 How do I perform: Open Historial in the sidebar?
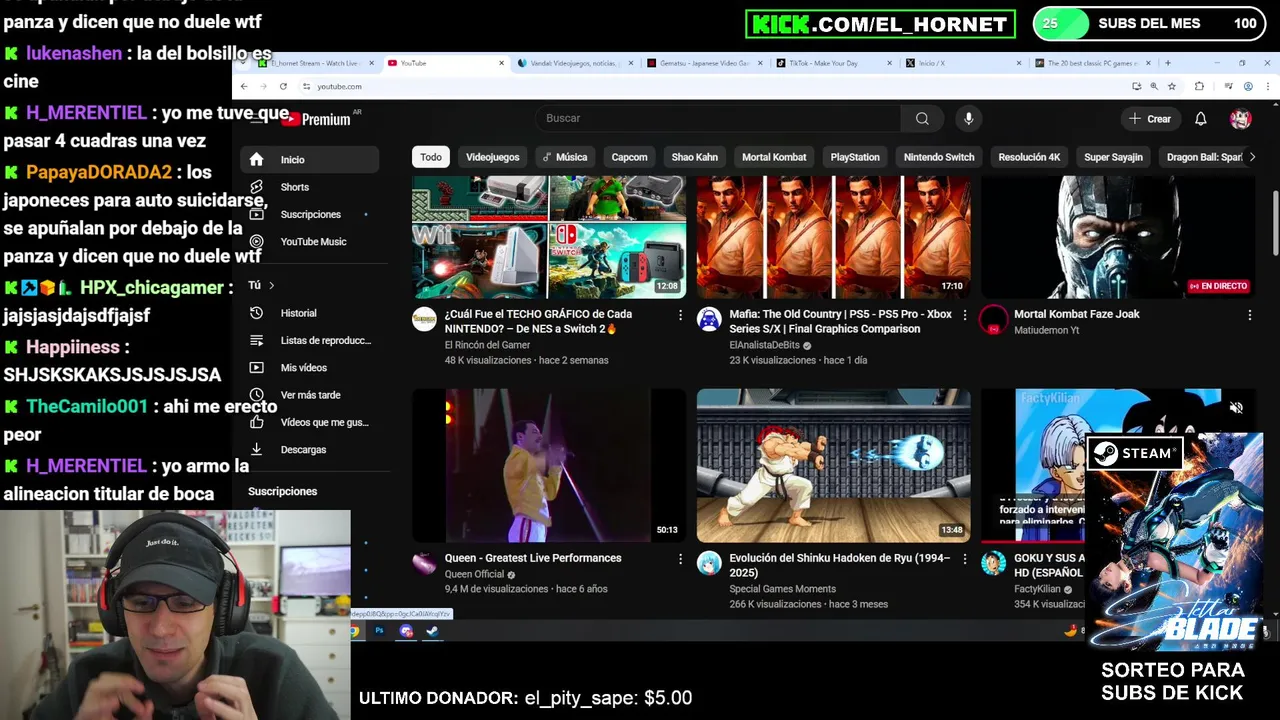click(310, 313)
